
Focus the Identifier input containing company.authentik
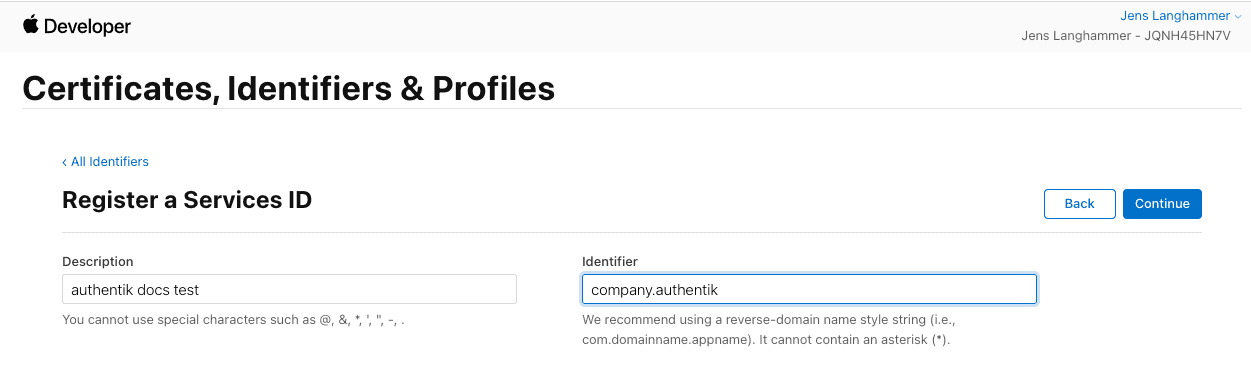point(809,289)
